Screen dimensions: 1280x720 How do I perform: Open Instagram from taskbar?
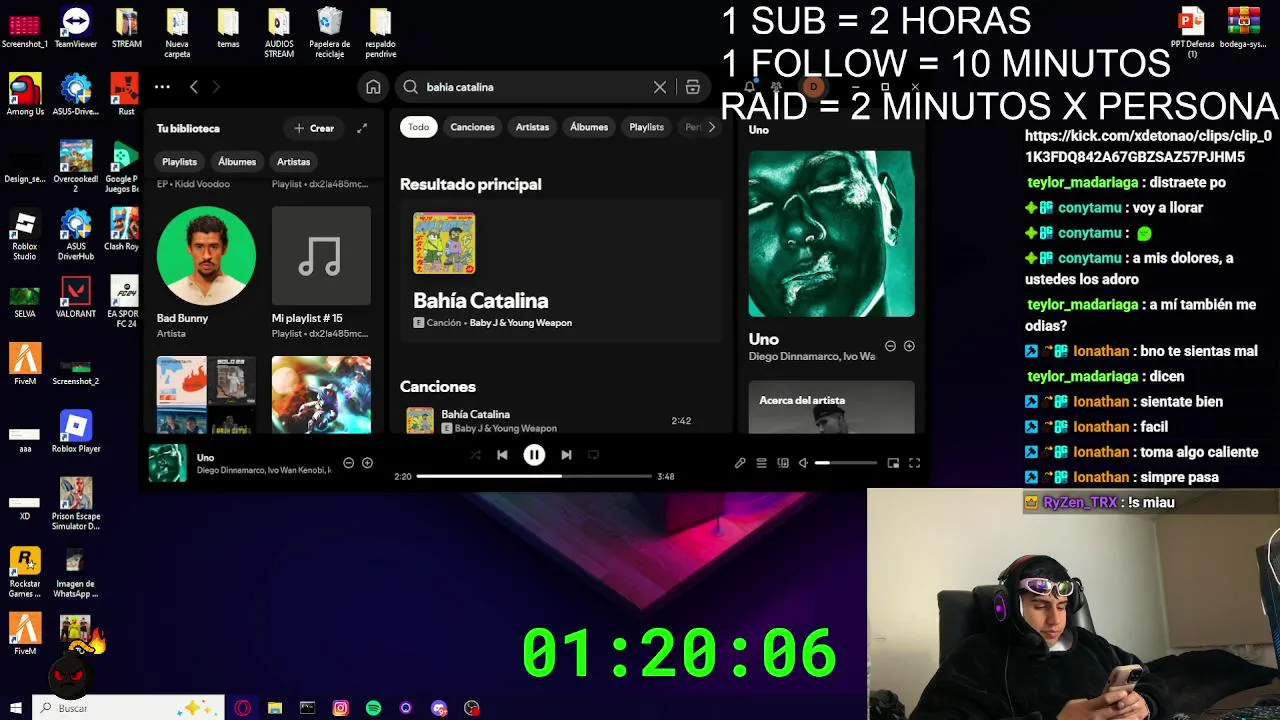341,708
